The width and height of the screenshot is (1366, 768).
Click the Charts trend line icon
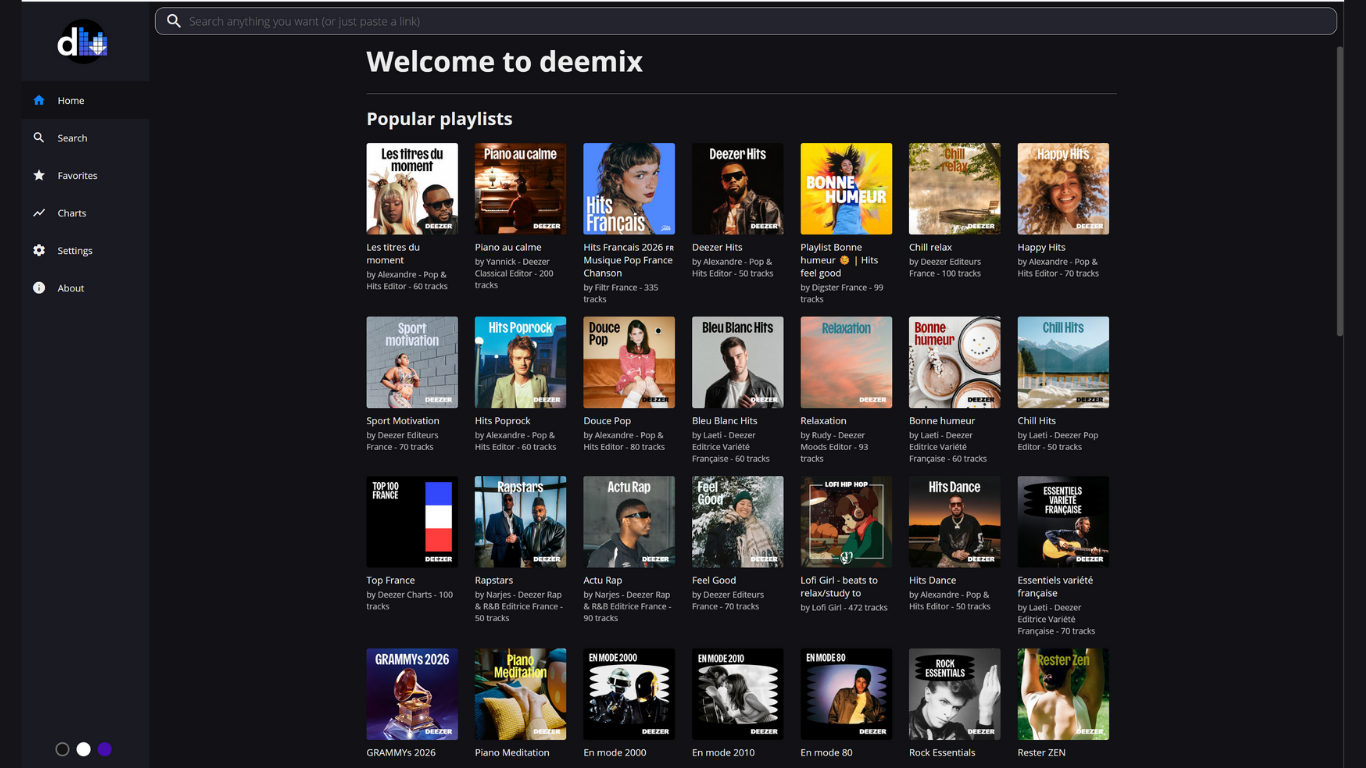click(39, 213)
